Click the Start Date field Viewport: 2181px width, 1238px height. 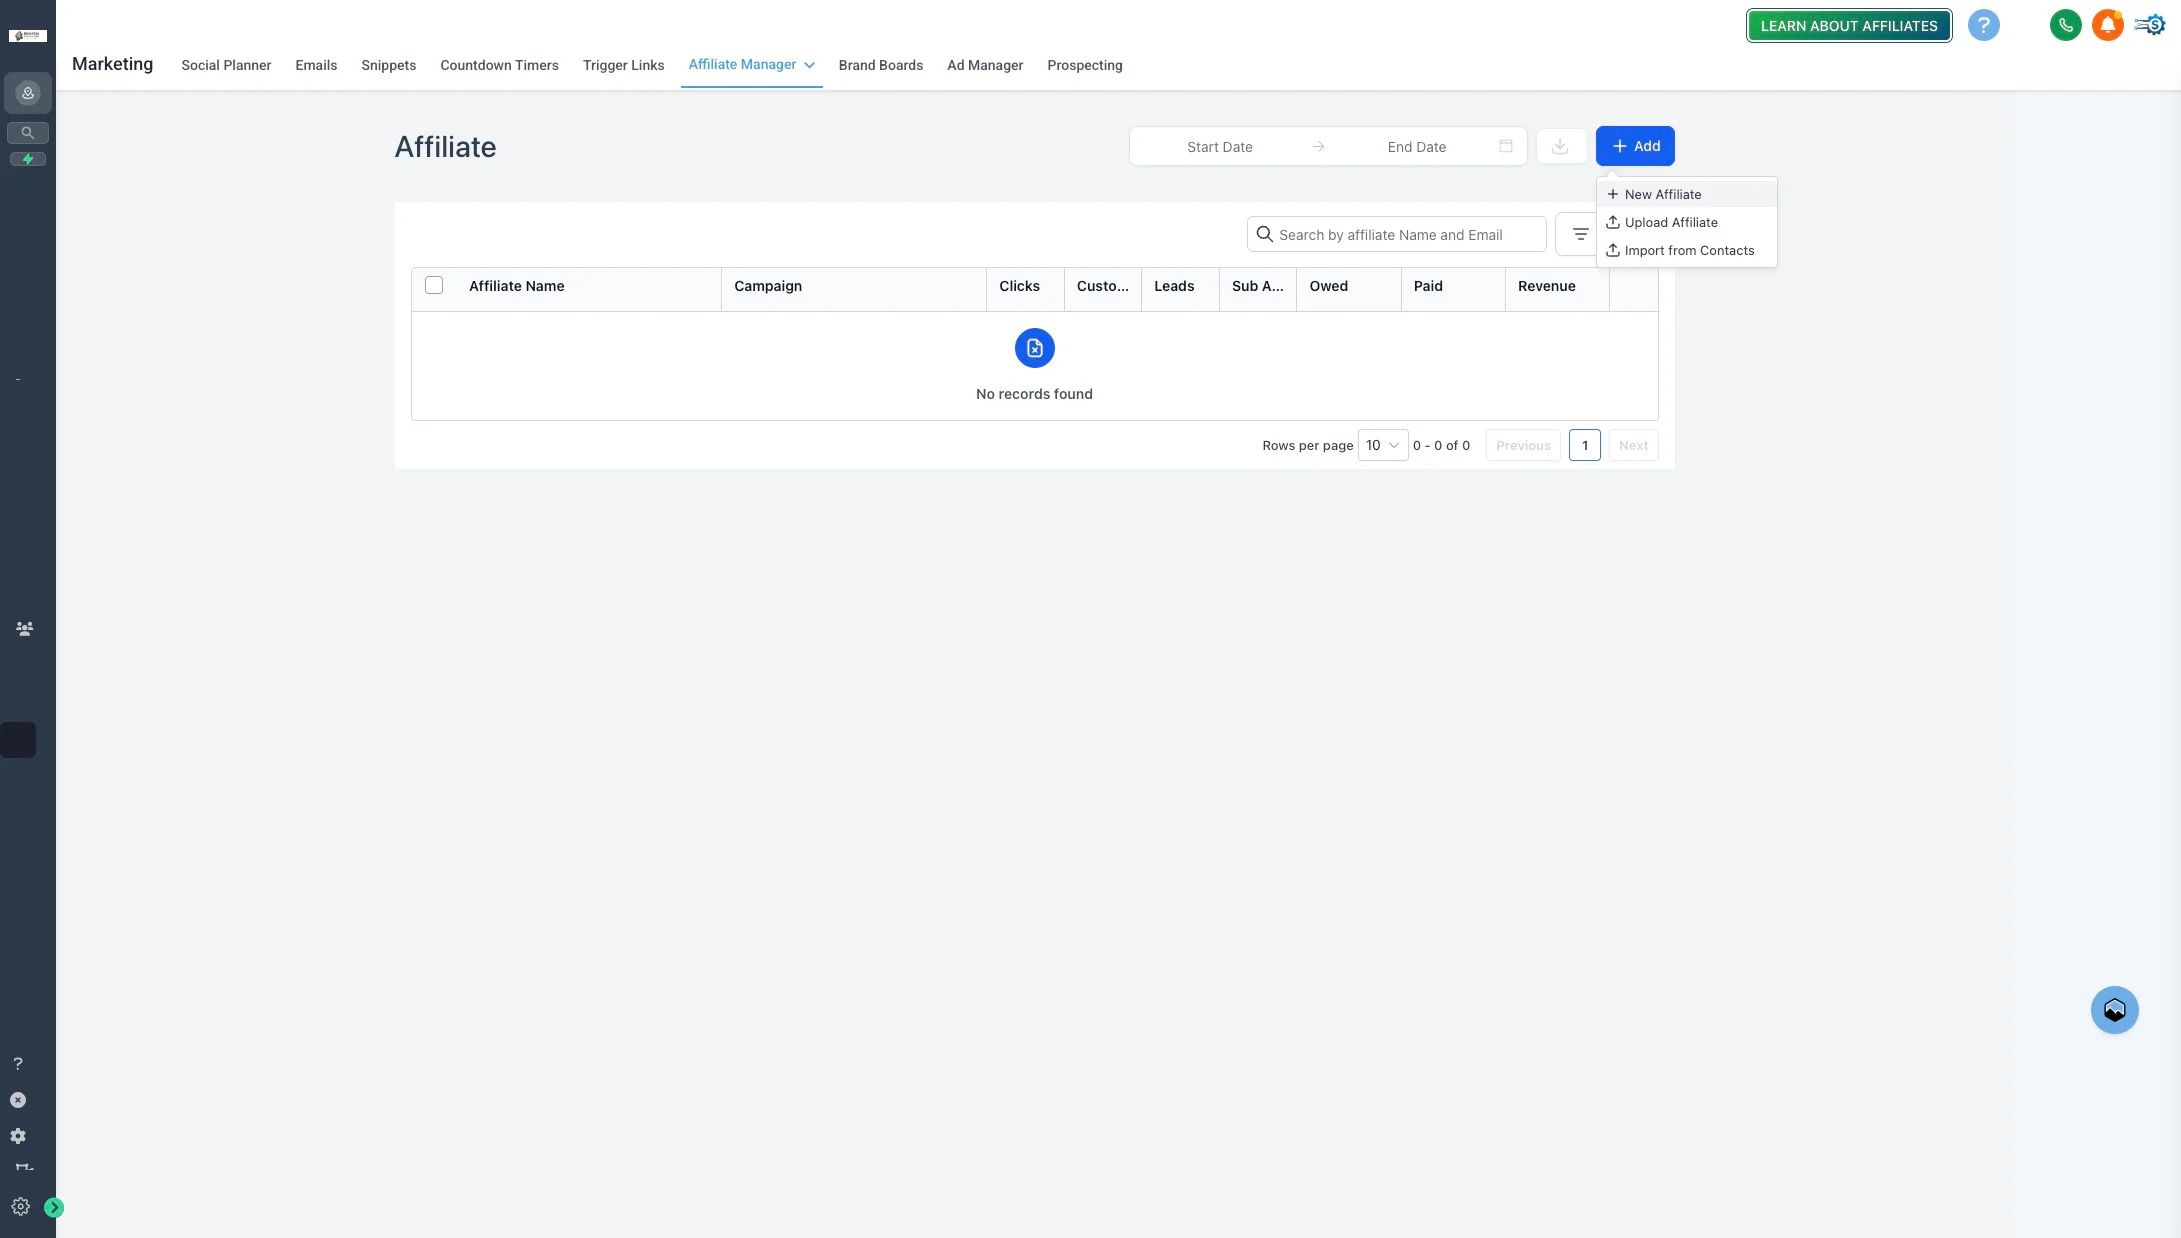point(1219,146)
